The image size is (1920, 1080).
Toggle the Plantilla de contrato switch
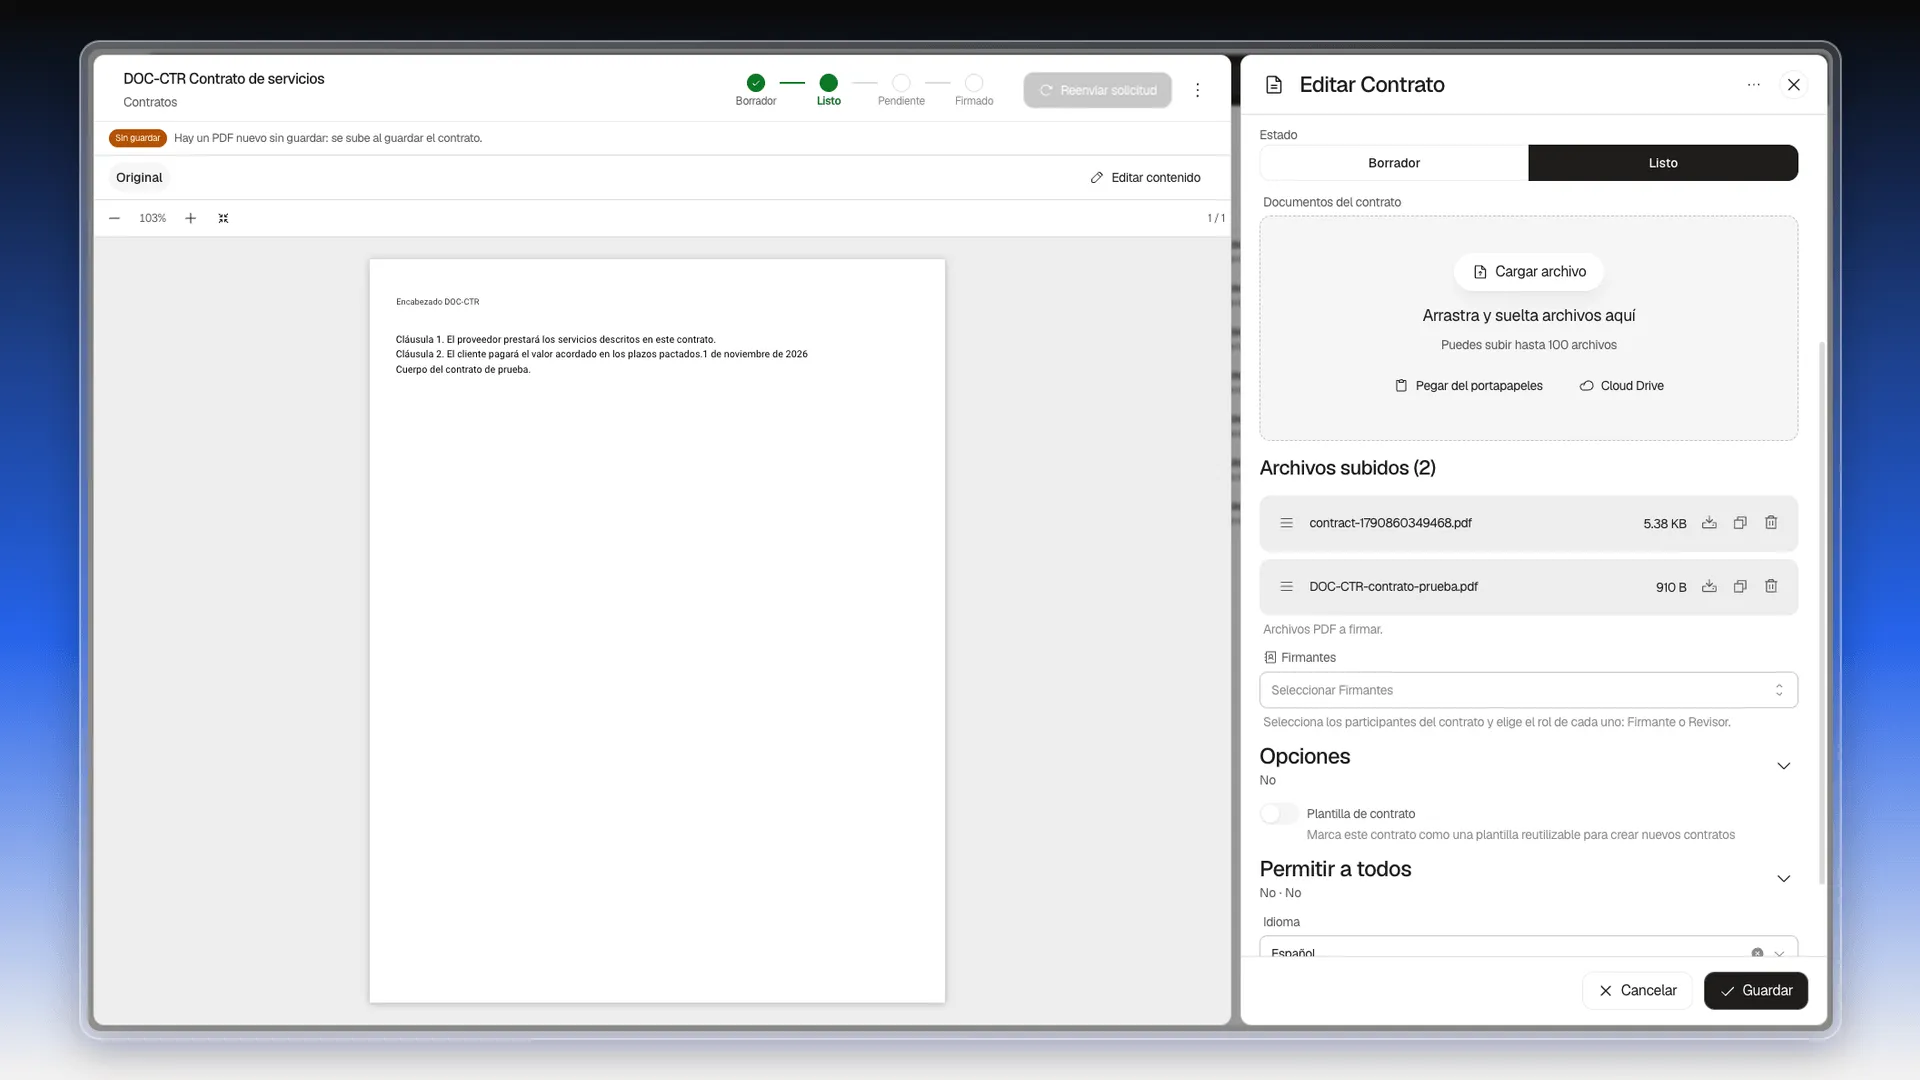pyautogui.click(x=1279, y=814)
